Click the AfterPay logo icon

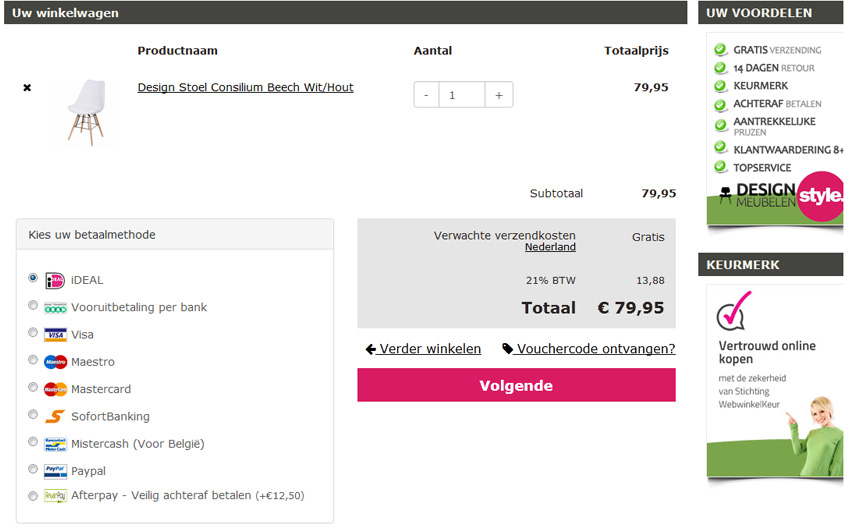click(x=55, y=496)
